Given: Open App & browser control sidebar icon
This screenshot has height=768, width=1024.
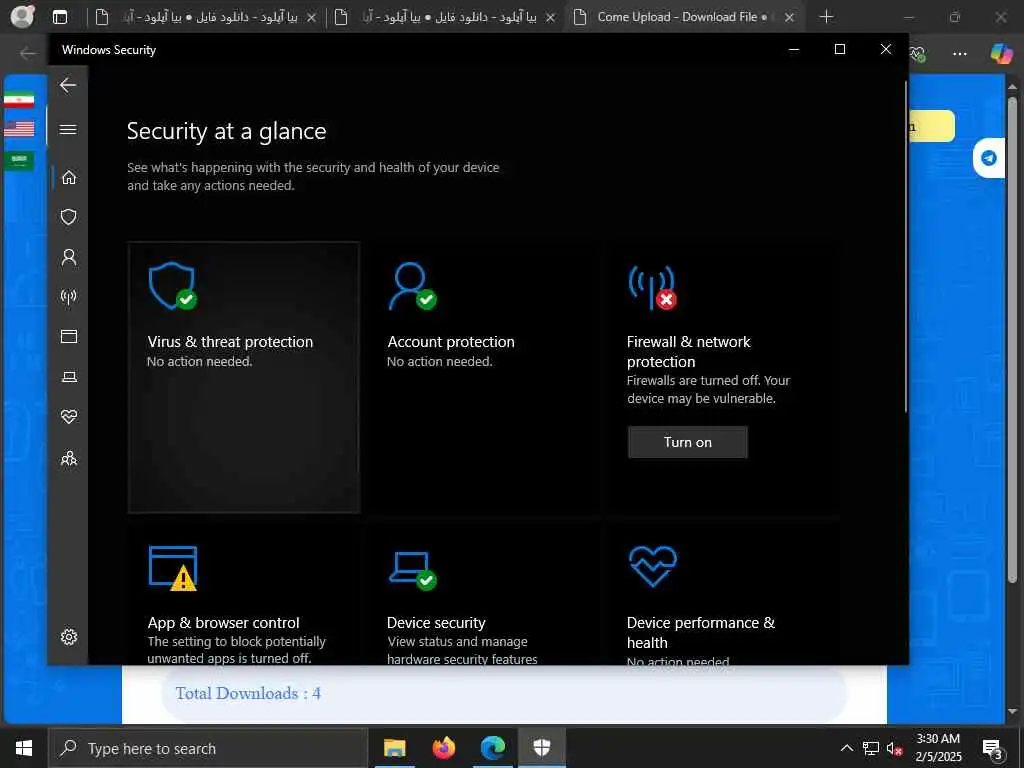Looking at the screenshot, I should point(69,336).
